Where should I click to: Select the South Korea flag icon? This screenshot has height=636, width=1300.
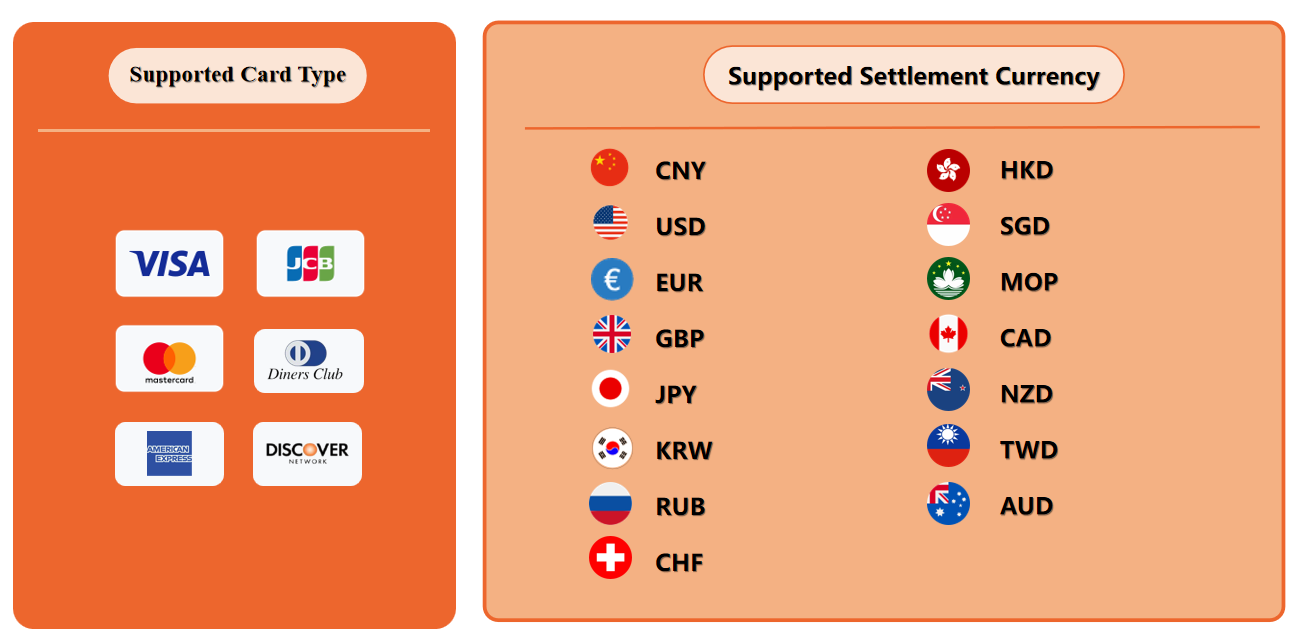tap(611, 448)
